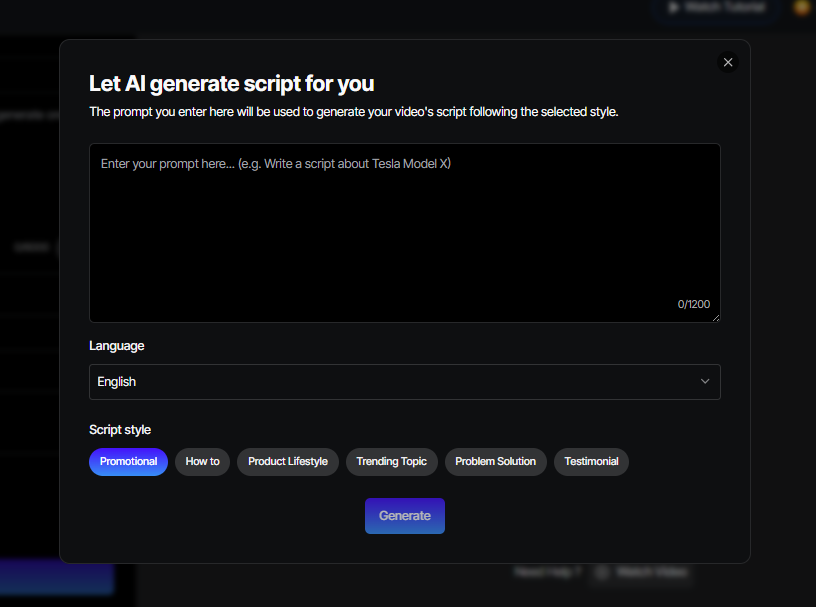Open the Language dropdown showing English
816x607 pixels.
tap(404, 382)
